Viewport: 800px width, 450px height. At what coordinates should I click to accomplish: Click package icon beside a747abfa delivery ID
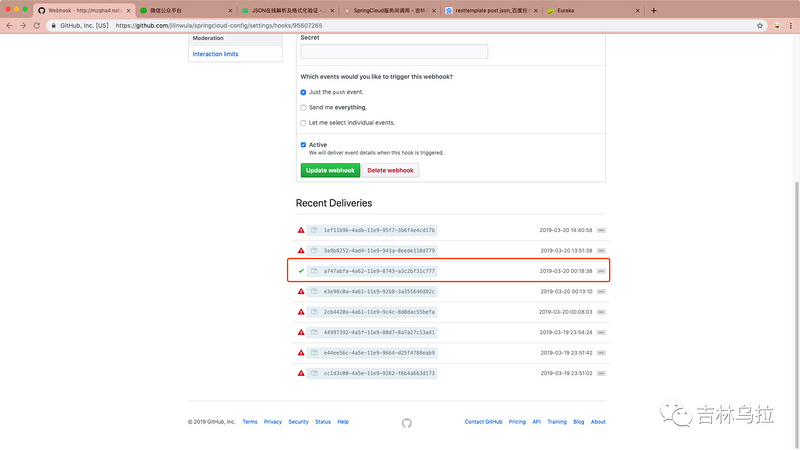[x=314, y=271]
